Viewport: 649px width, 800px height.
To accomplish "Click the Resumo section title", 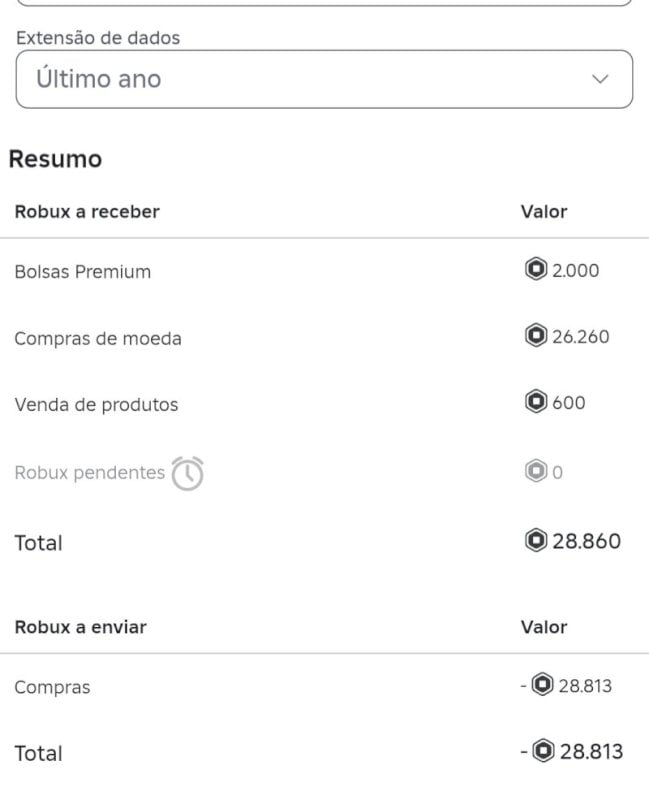I will pyautogui.click(x=55, y=158).
